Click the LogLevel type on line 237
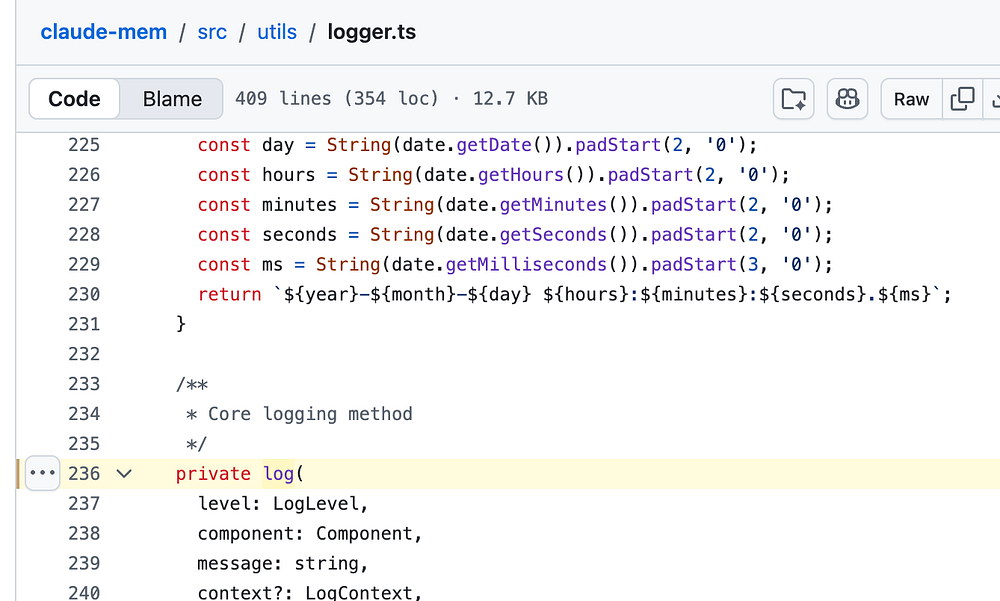Image resolution: width=1000 pixels, height=601 pixels. coord(316,504)
